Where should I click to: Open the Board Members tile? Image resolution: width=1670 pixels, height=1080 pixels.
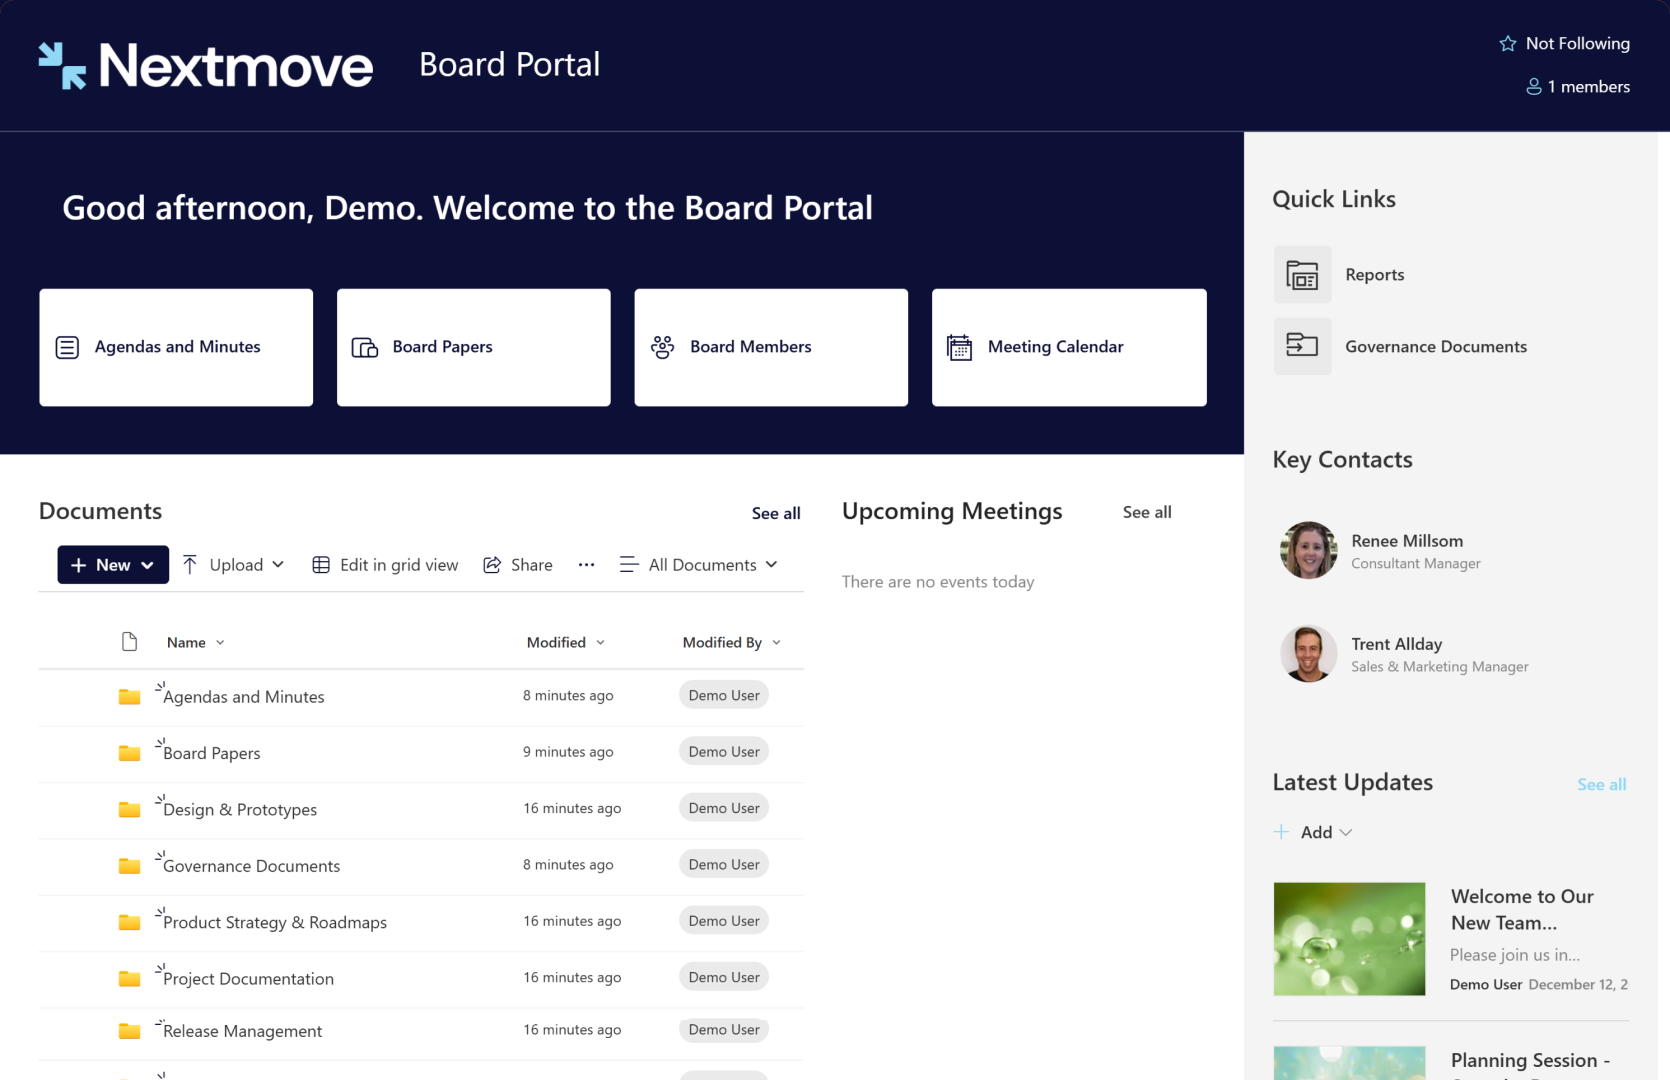771,347
